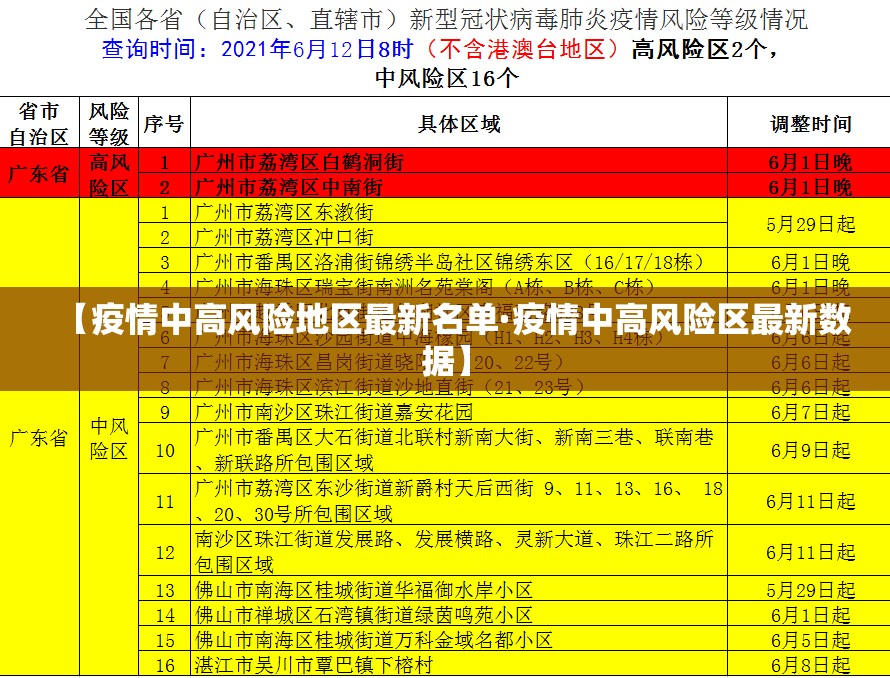The width and height of the screenshot is (890, 678).
Task: Select 6月1日晚 in the 白鹤洞街 row
Action: pyautogui.click(x=810, y=162)
